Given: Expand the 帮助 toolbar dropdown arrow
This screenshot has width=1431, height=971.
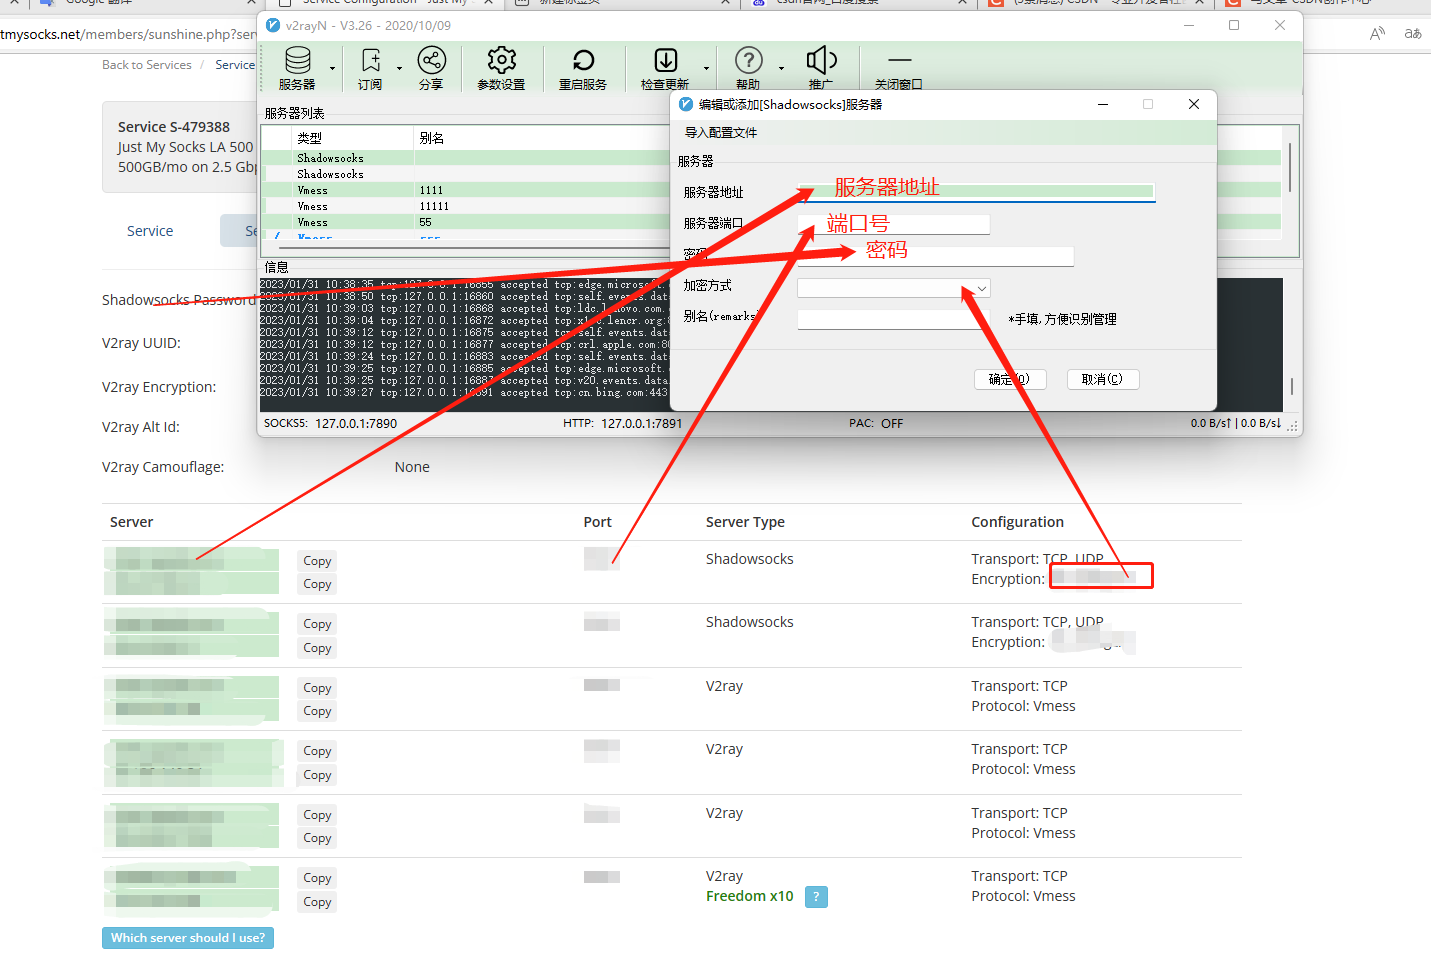Looking at the screenshot, I should pos(781,68).
